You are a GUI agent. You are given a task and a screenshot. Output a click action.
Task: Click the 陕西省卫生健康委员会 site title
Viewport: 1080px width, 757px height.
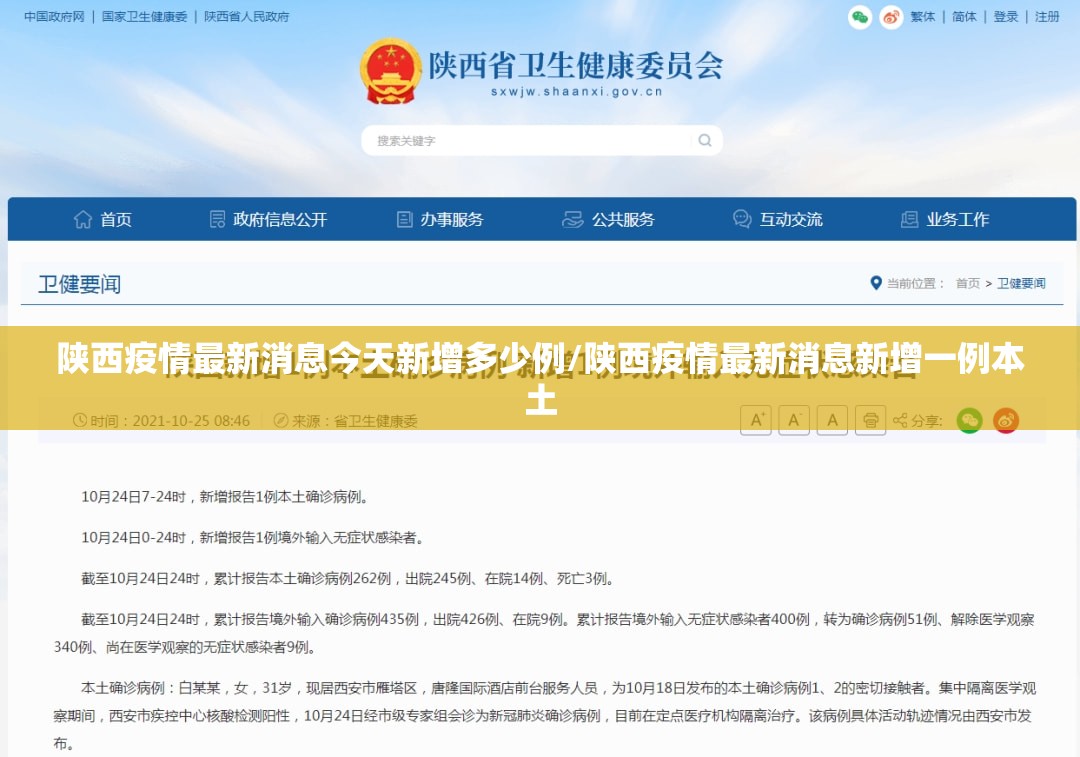(x=576, y=66)
